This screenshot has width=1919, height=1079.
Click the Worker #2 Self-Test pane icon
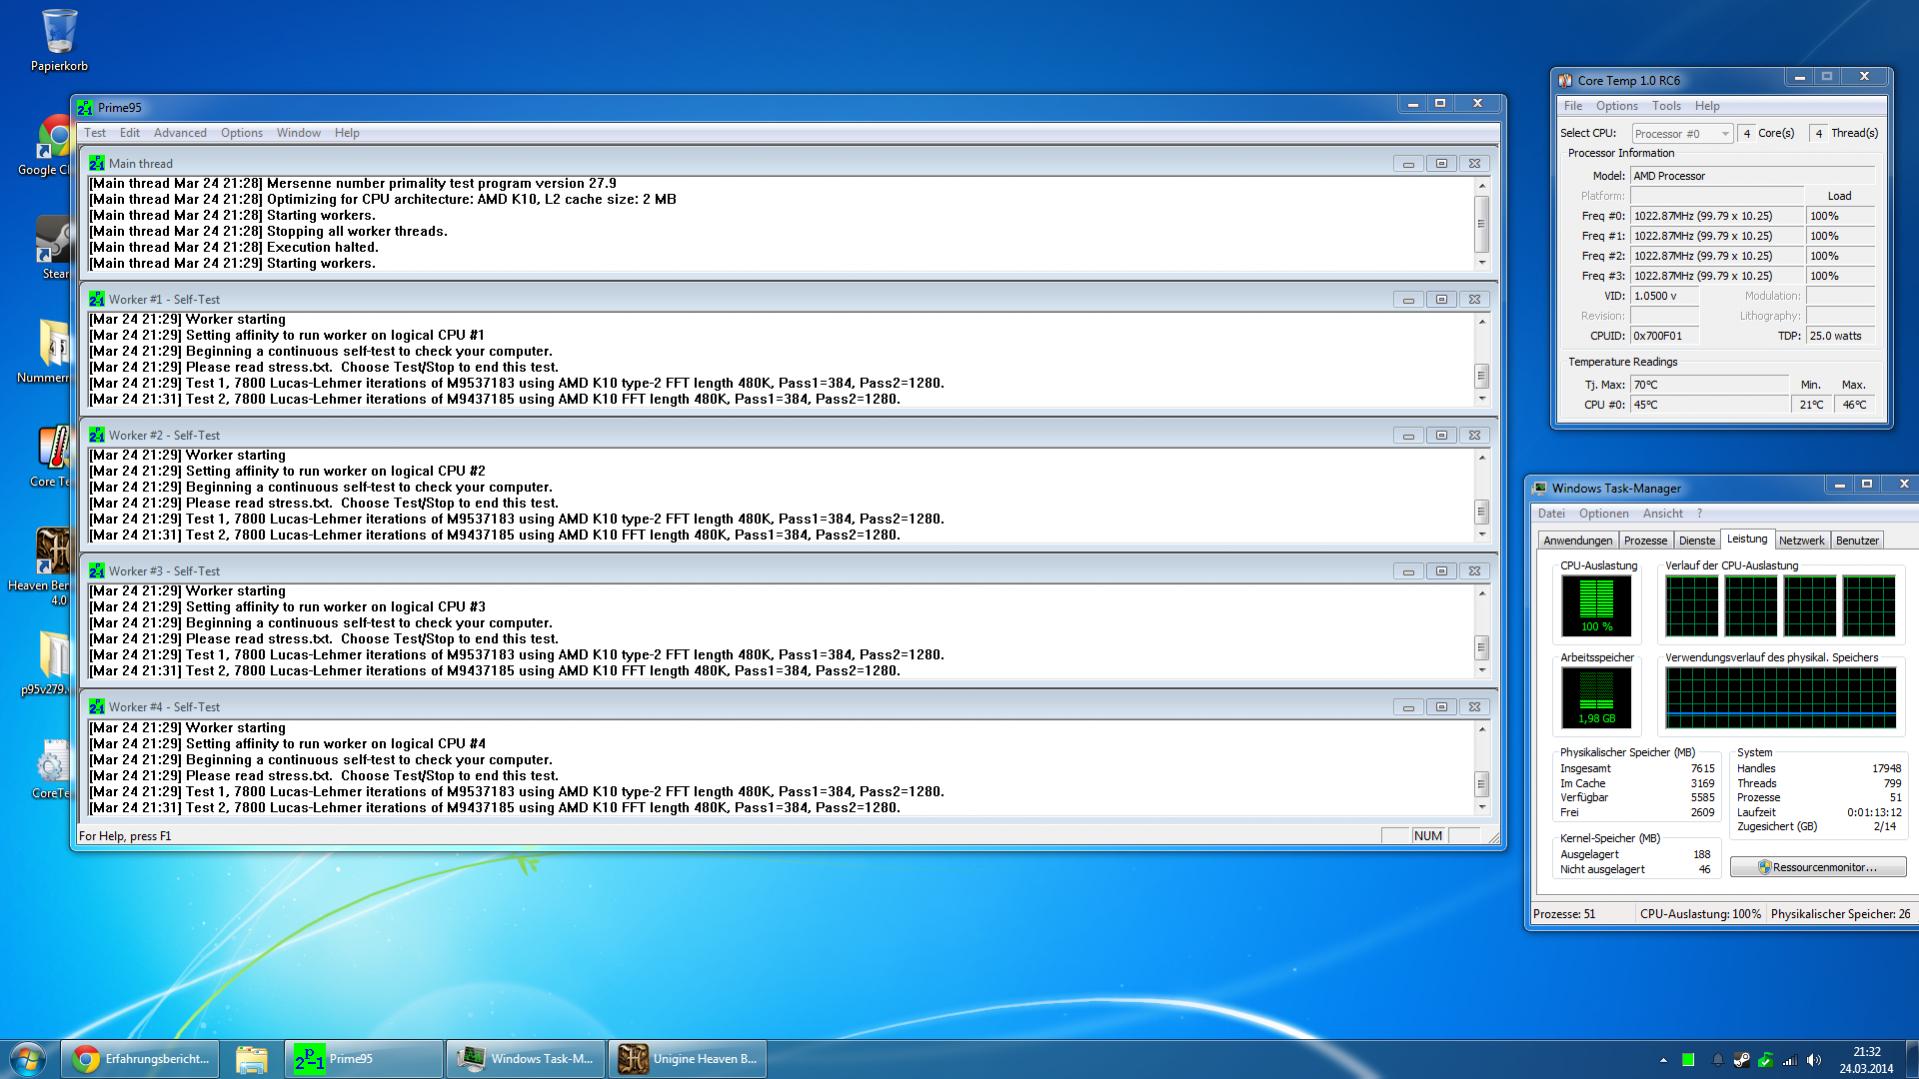pyautogui.click(x=96, y=435)
